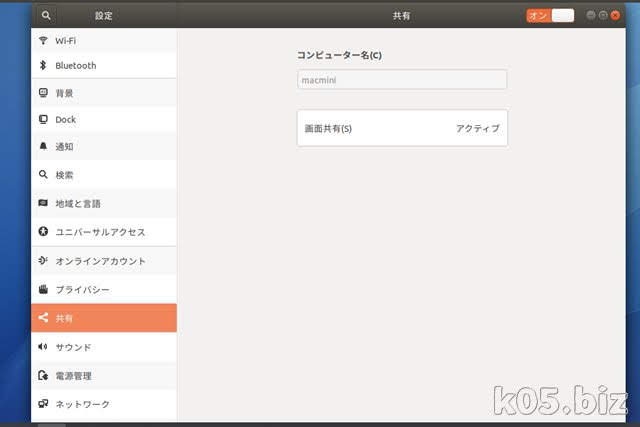Click the 通知 bell icon
640x427 pixels.
pos(43,146)
